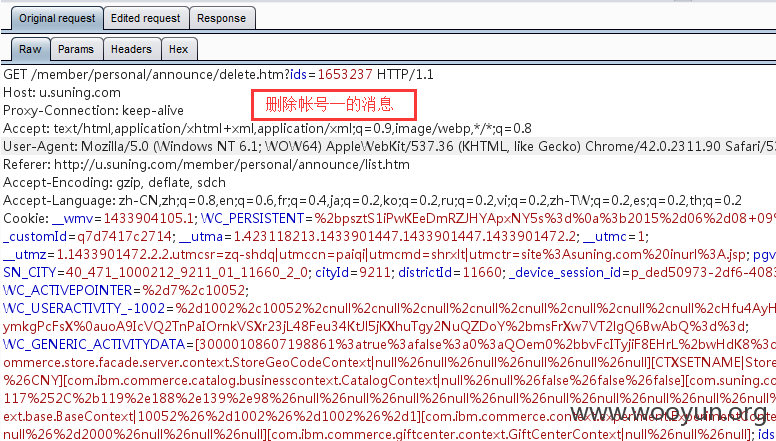Click the WC_GENERIC_ACTIVITYDATA cookie name
The image size is (776, 441).
94,344
